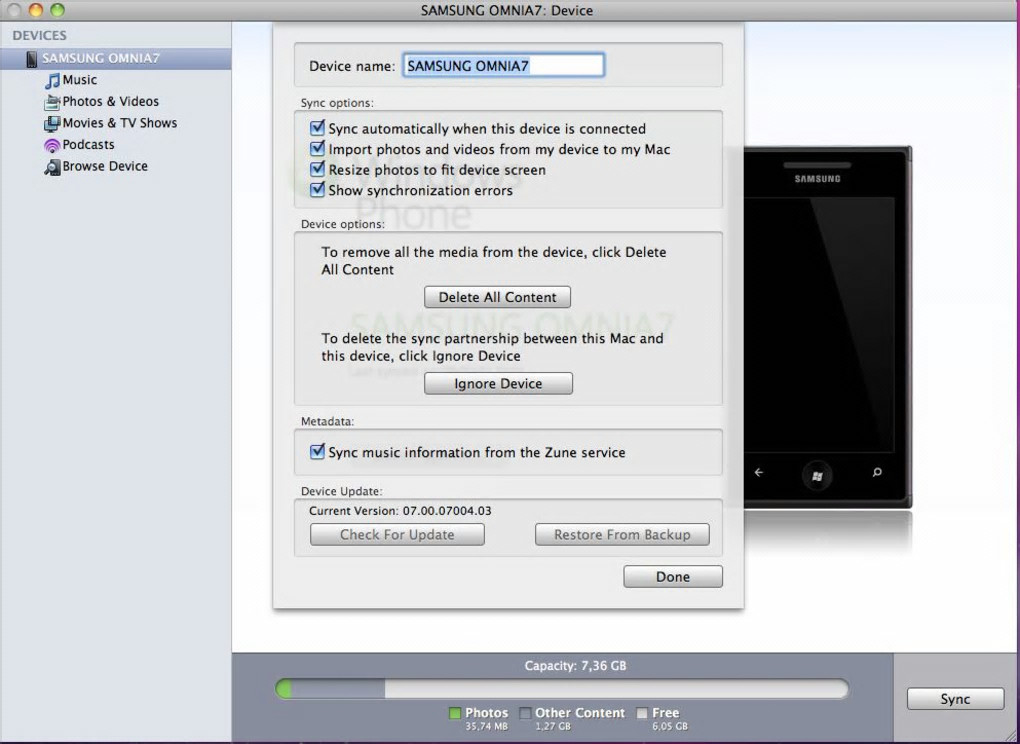Click the Ignore Device button
1020x744 pixels.
(498, 384)
